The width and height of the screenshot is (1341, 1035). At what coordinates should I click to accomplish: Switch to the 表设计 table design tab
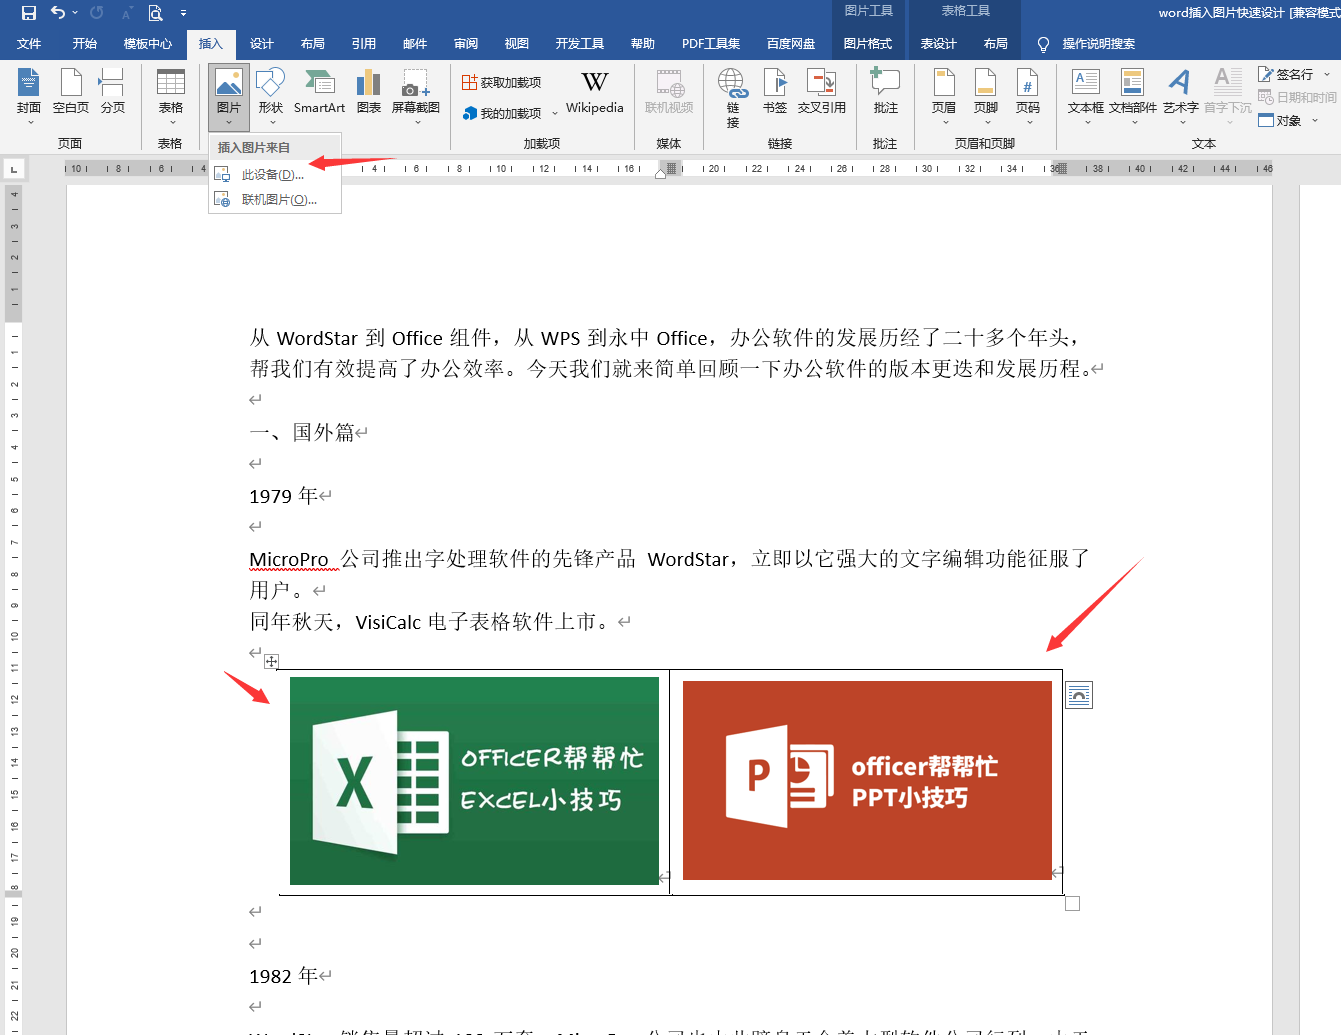coord(939,44)
